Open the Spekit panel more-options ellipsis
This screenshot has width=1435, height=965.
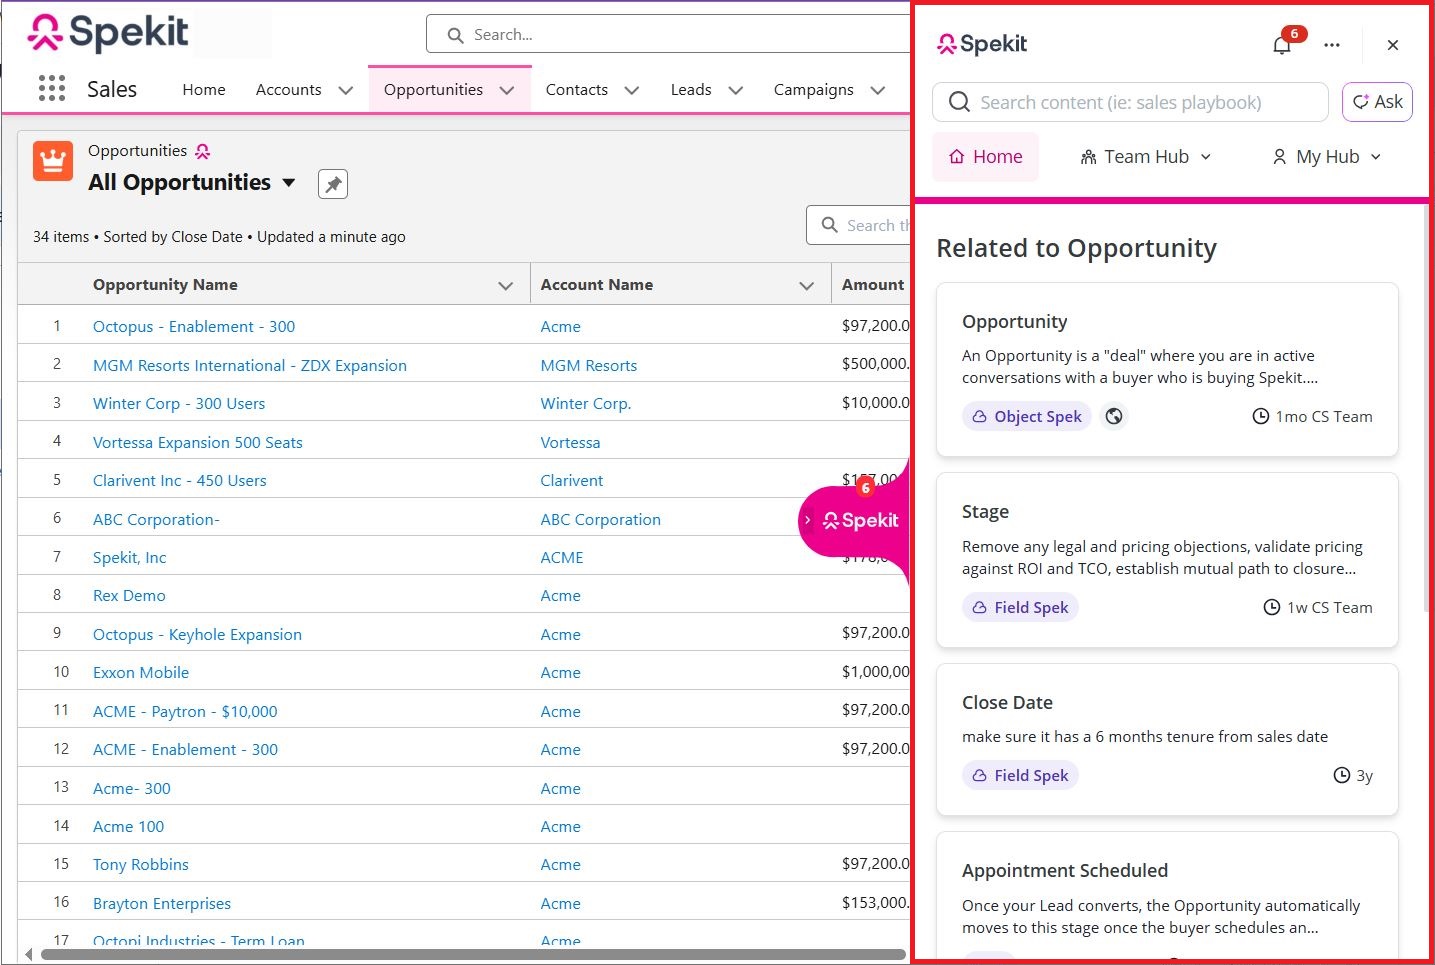click(1332, 45)
